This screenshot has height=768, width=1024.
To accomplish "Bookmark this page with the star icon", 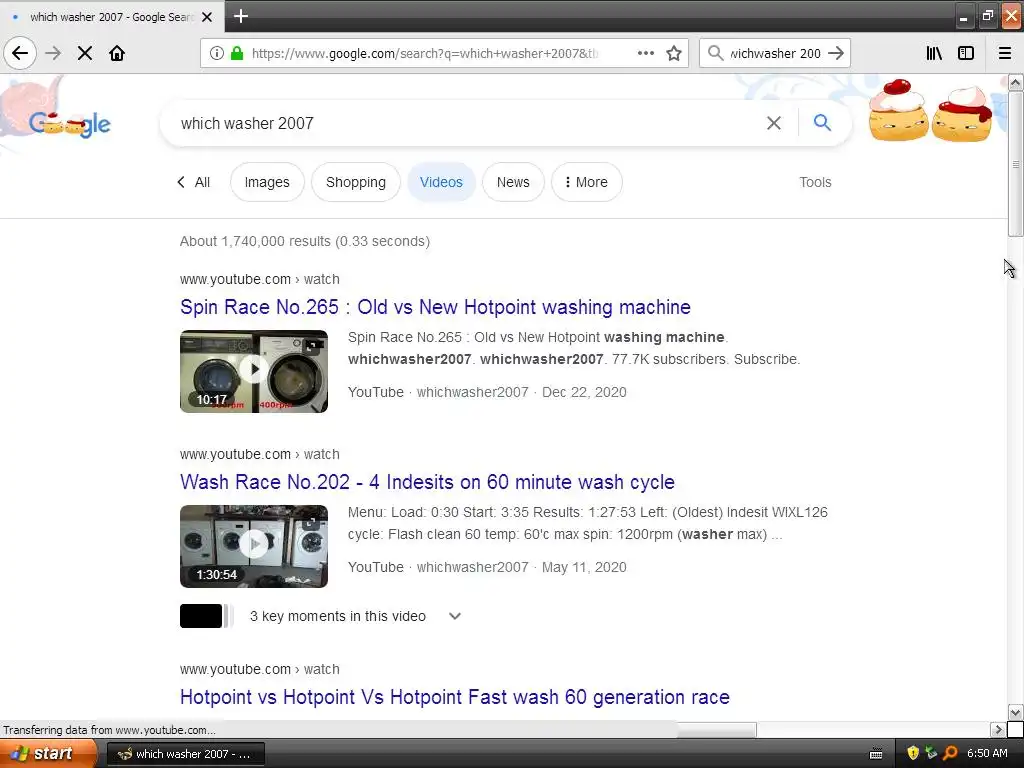I will pyautogui.click(x=674, y=53).
